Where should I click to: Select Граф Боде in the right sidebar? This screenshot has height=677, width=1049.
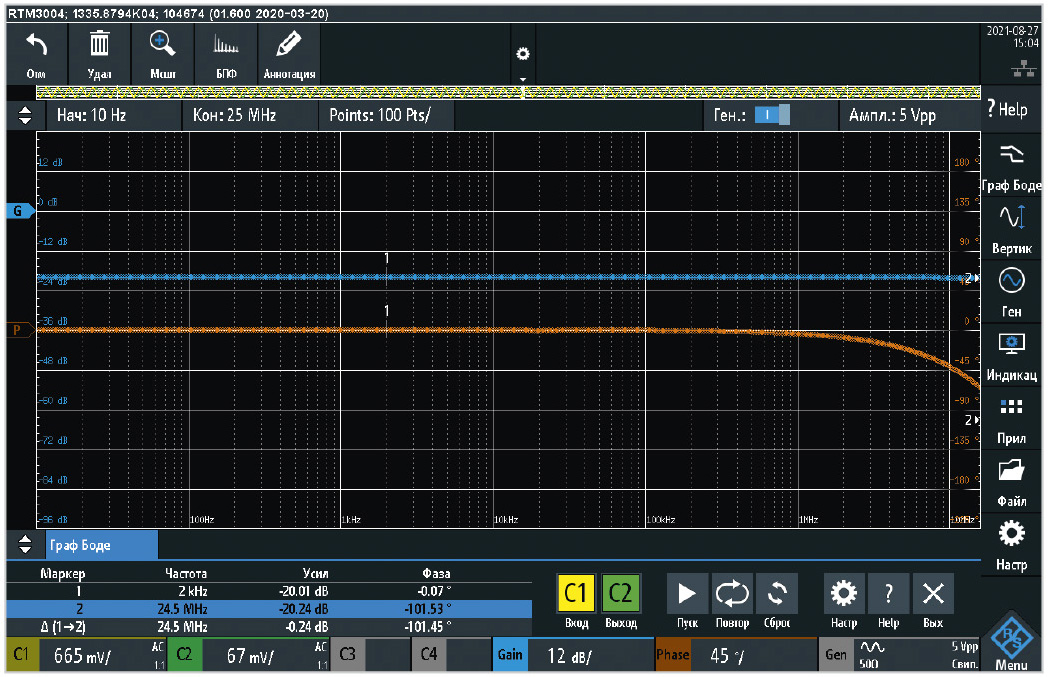point(1011,167)
